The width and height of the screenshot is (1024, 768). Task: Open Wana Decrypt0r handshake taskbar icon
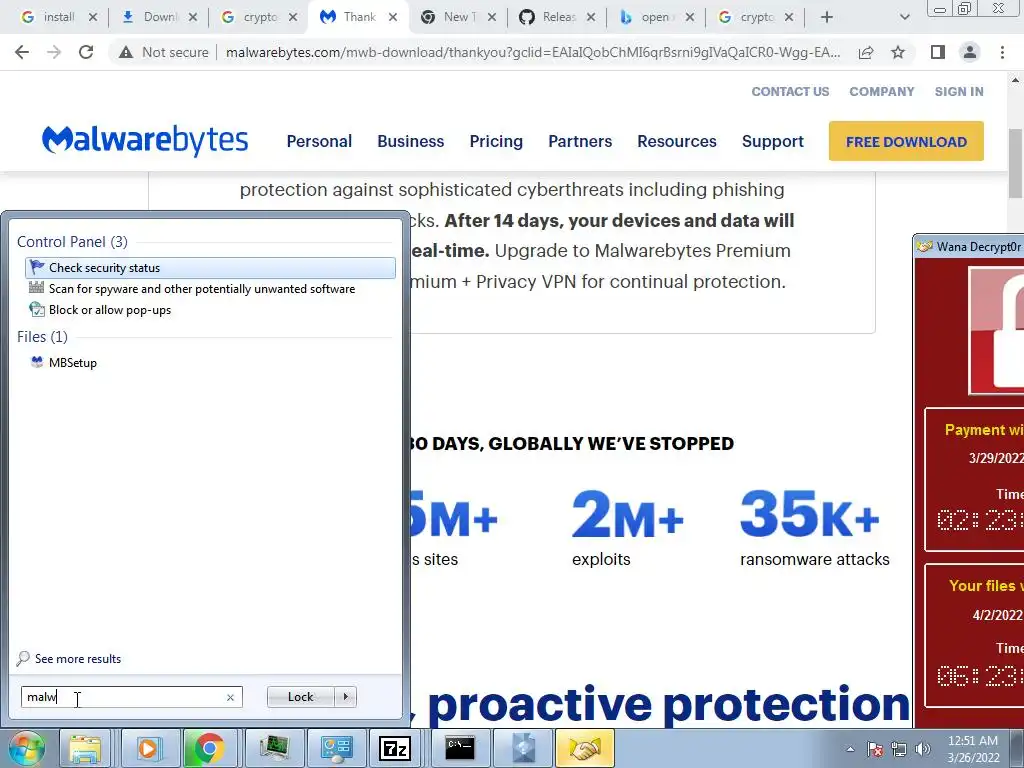point(585,748)
